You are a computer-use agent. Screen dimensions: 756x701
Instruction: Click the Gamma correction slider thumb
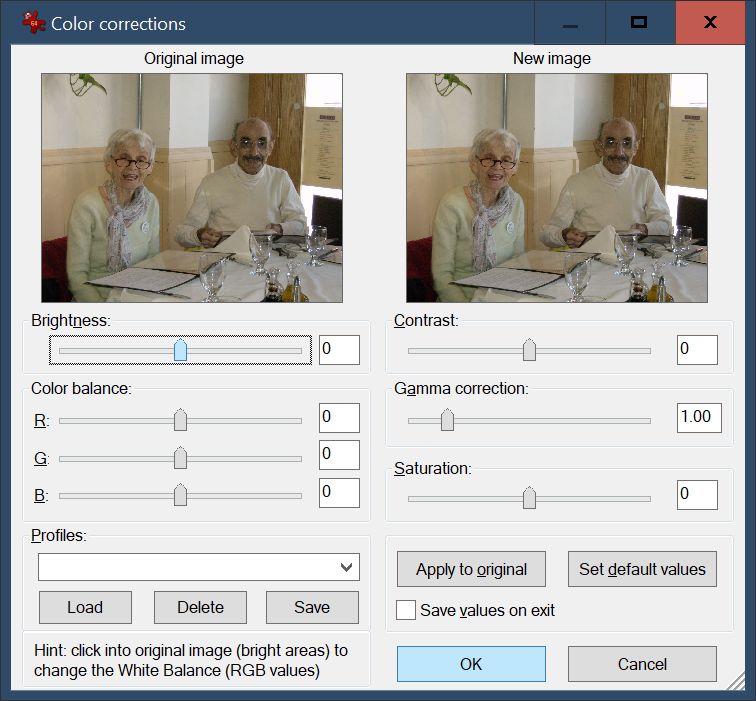coord(447,420)
